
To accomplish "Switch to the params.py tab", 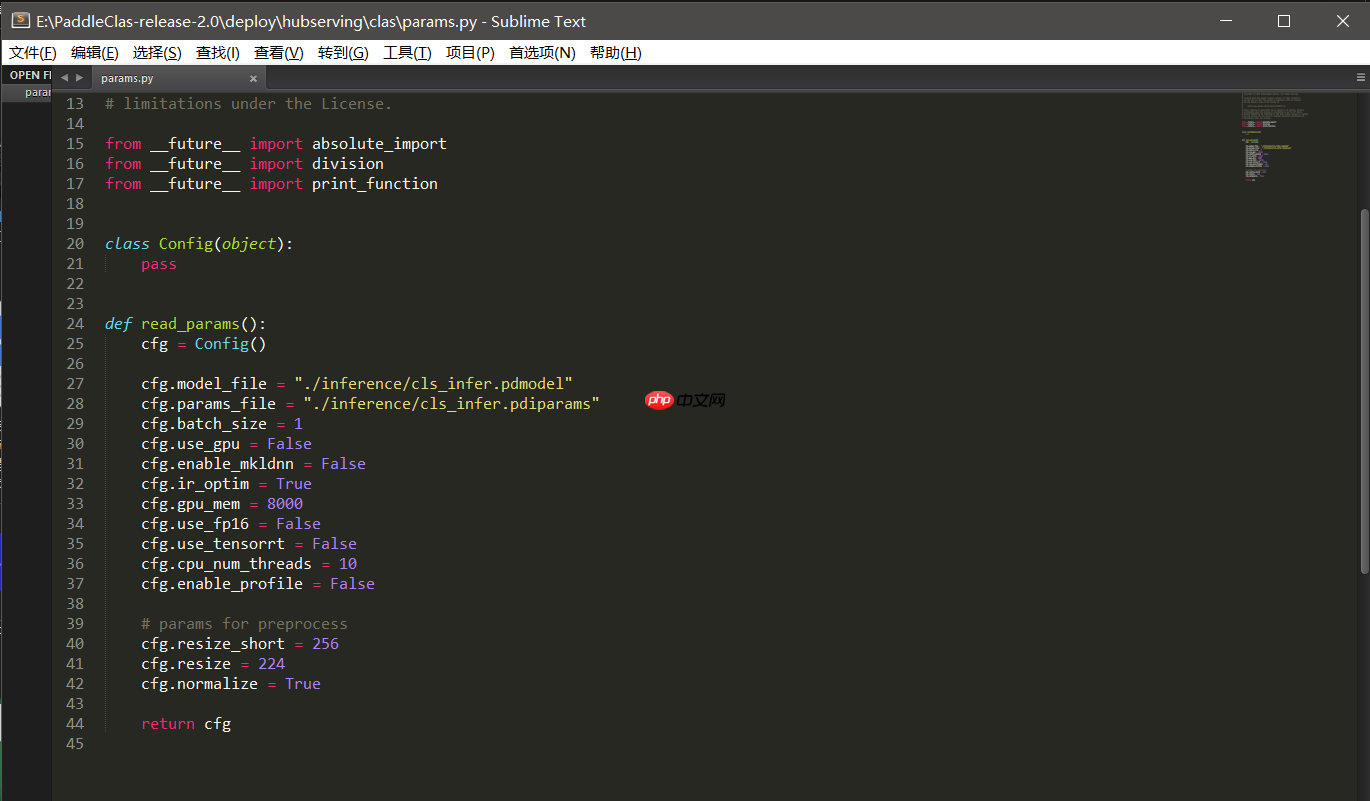I will (x=127, y=77).
